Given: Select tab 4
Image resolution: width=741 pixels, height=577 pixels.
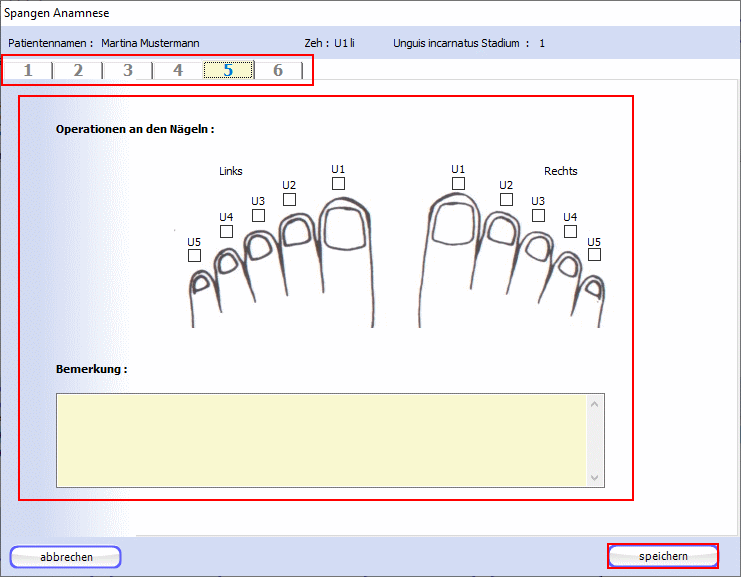Looking at the screenshot, I should click(178, 70).
